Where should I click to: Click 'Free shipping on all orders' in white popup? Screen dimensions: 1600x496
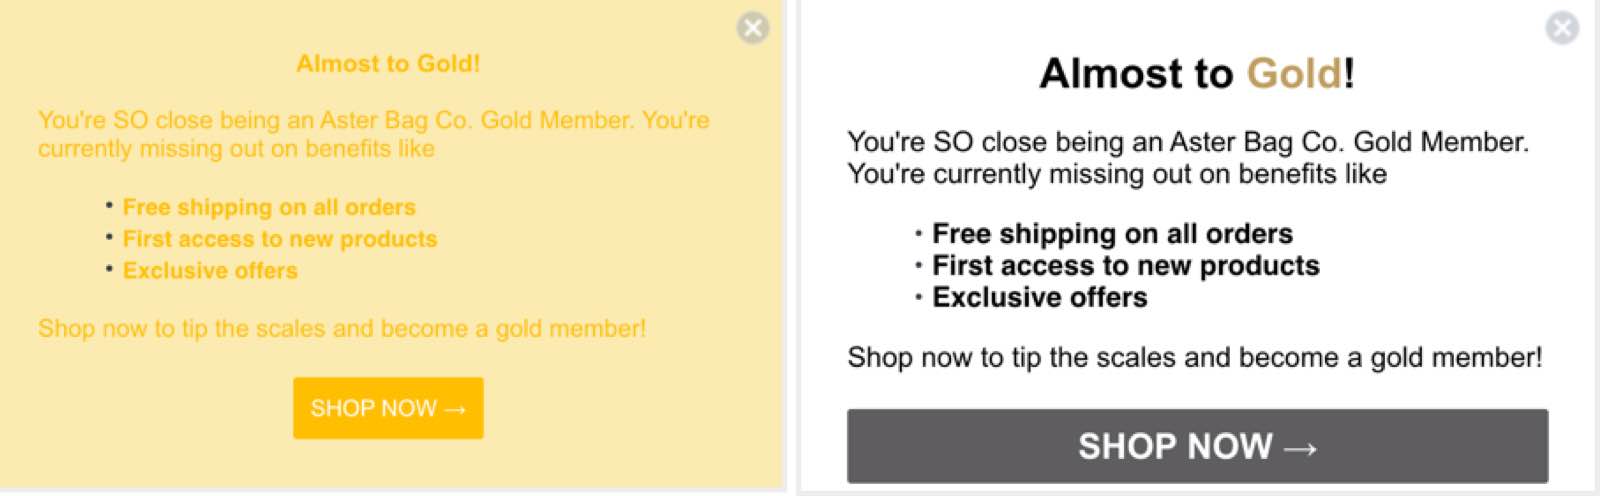point(1112,234)
